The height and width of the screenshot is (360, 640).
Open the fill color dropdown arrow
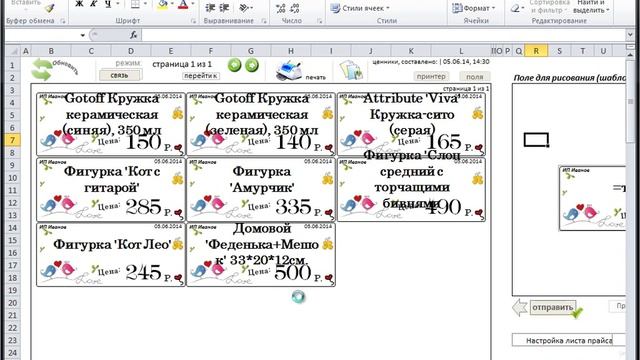(x=172, y=4)
